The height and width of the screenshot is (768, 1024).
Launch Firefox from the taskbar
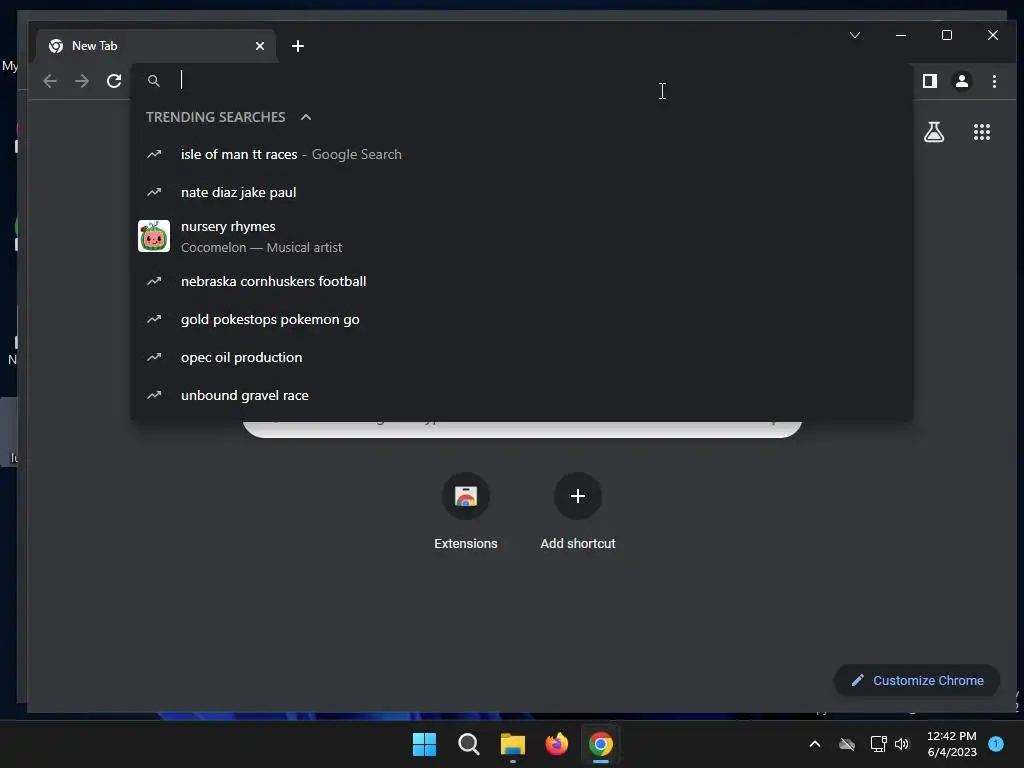556,744
